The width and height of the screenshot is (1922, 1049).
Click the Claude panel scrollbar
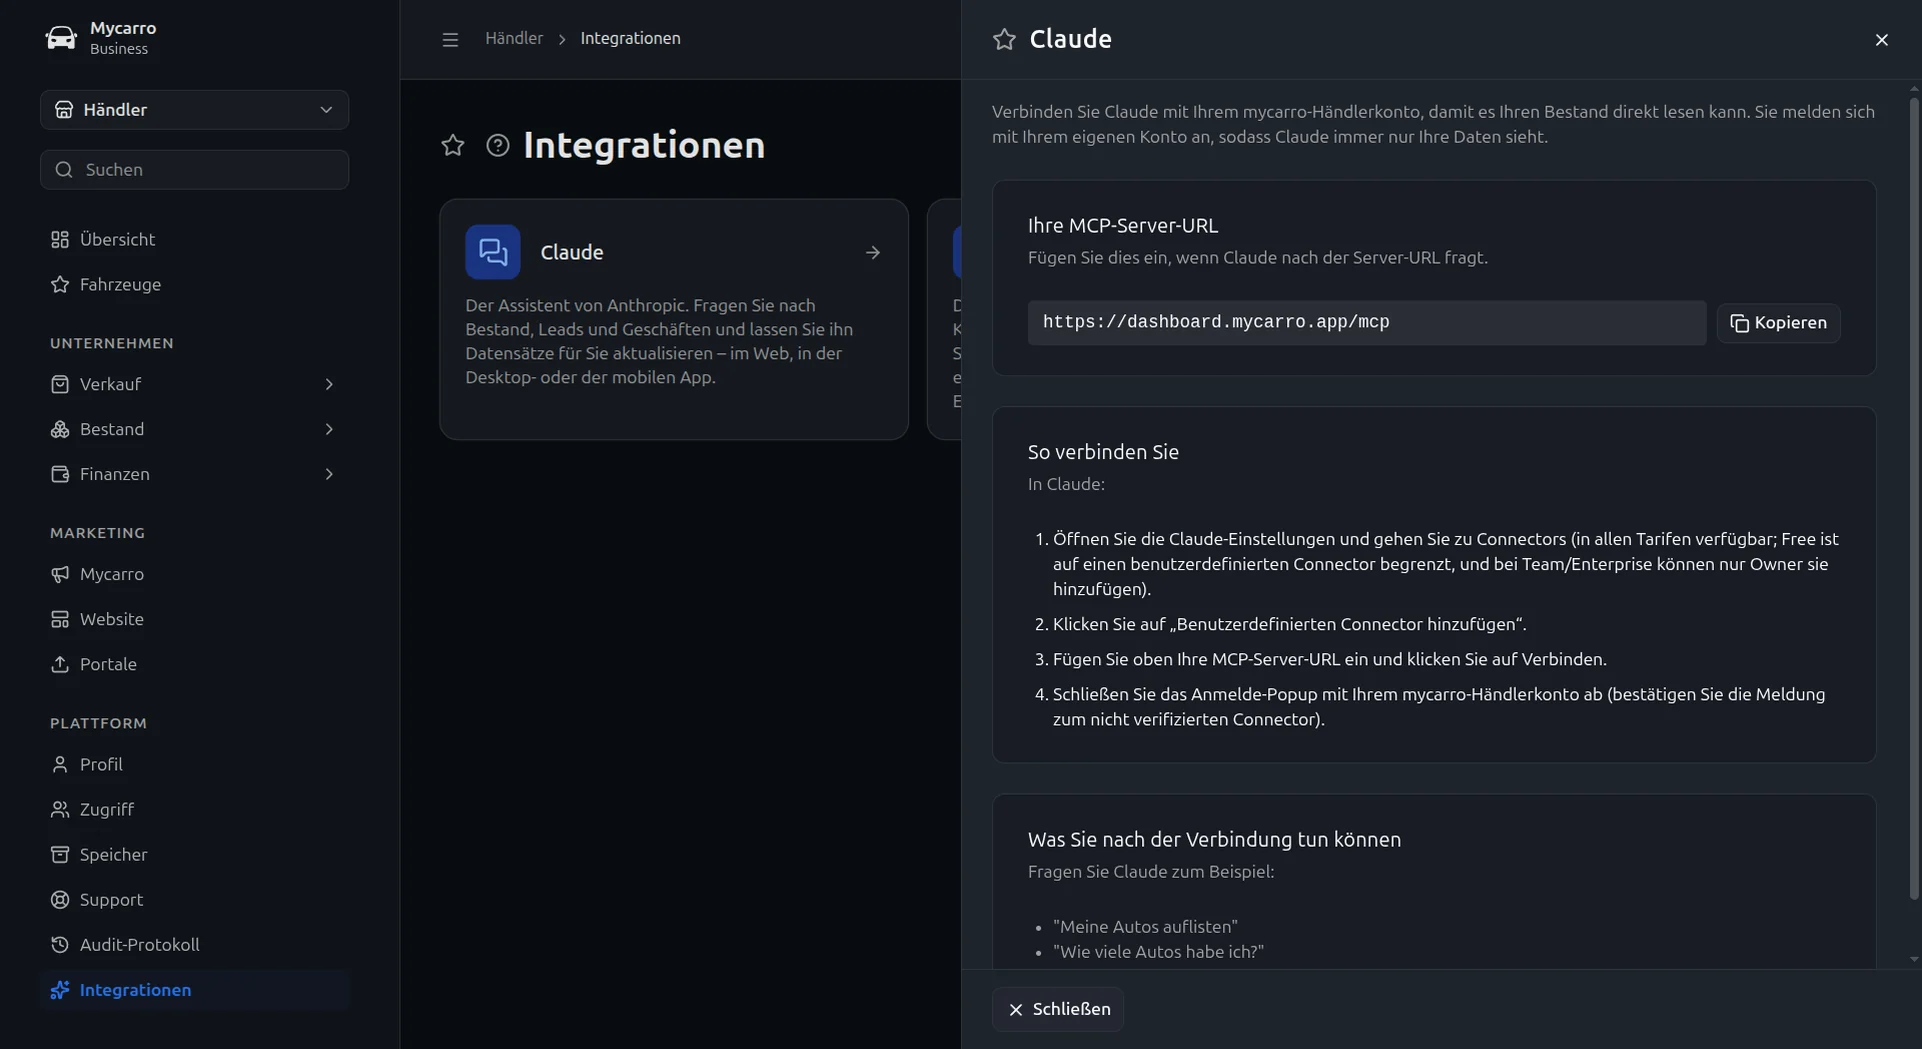click(x=1914, y=498)
